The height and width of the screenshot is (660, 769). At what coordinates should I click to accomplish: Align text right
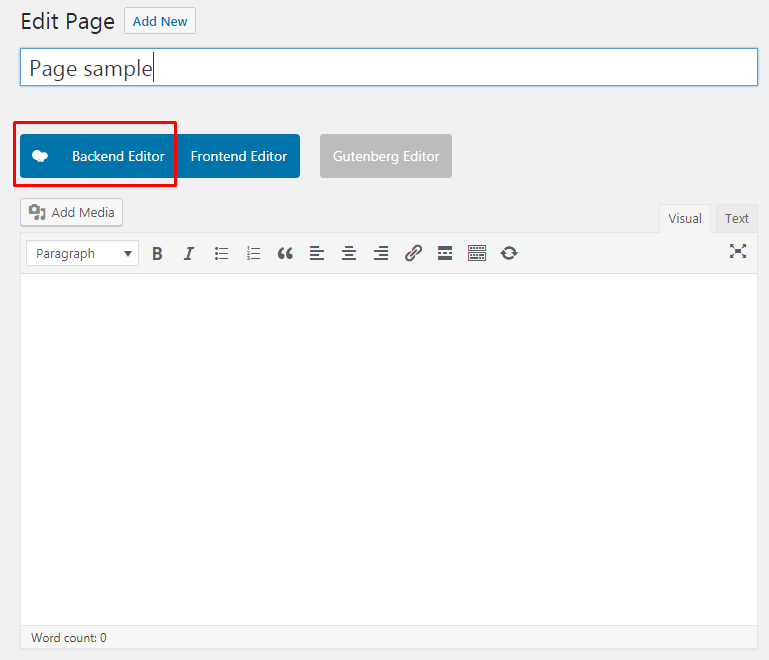381,254
